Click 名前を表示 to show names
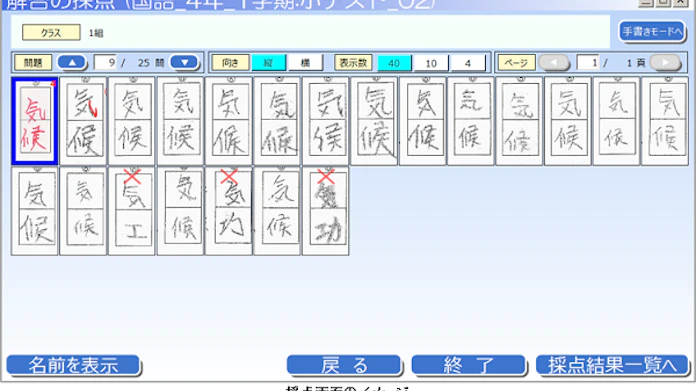The height and width of the screenshot is (391, 696). click(74, 366)
